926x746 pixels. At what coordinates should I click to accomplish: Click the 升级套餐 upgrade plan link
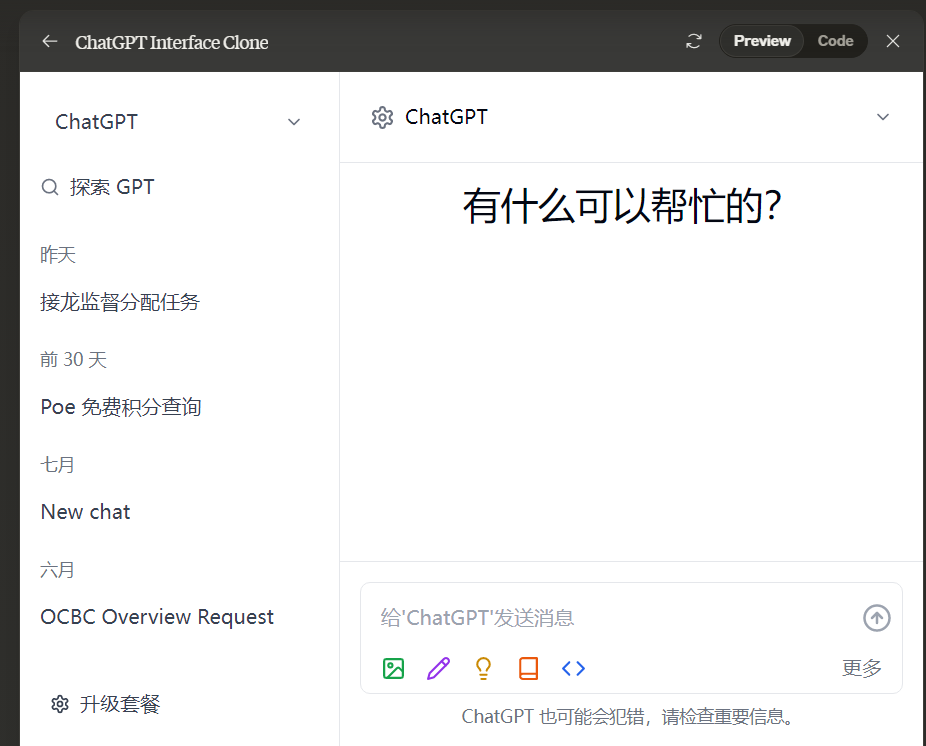[x=120, y=704]
